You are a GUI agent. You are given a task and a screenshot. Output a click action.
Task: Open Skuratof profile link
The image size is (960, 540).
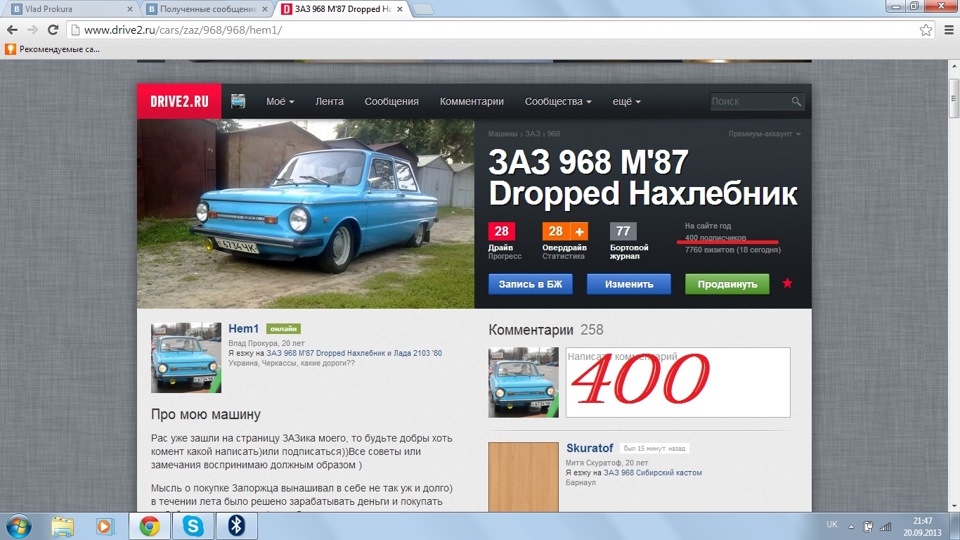pos(590,448)
